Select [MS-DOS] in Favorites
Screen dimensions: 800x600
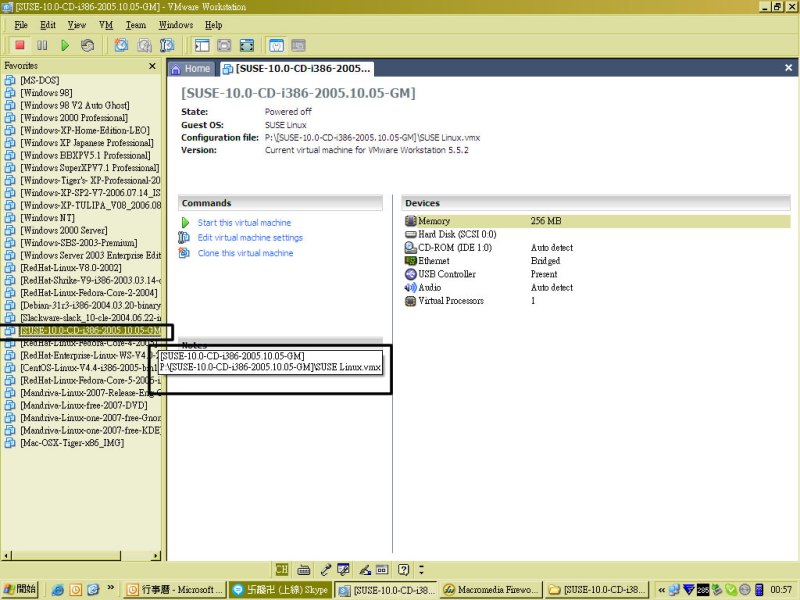(39, 80)
